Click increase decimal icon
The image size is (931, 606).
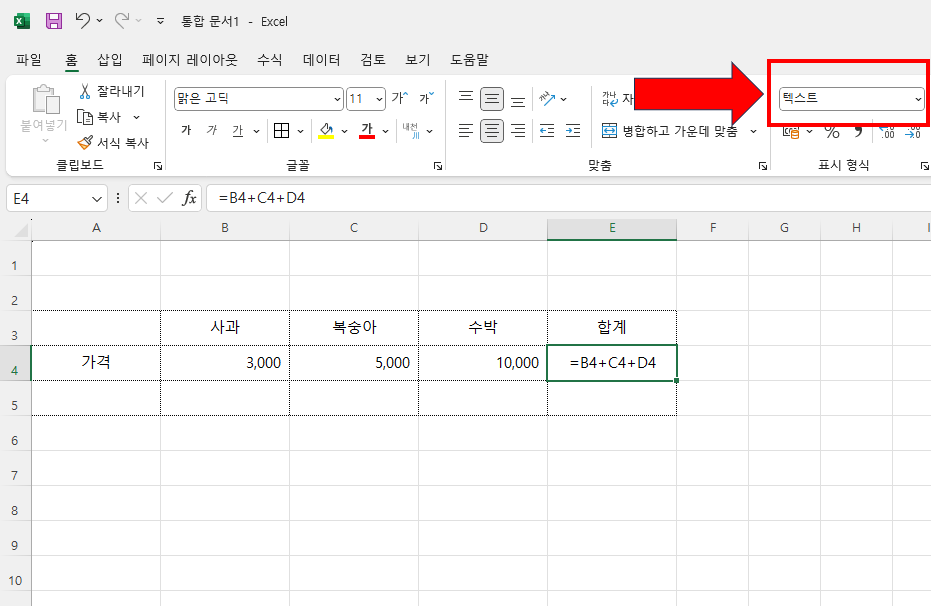tap(886, 132)
